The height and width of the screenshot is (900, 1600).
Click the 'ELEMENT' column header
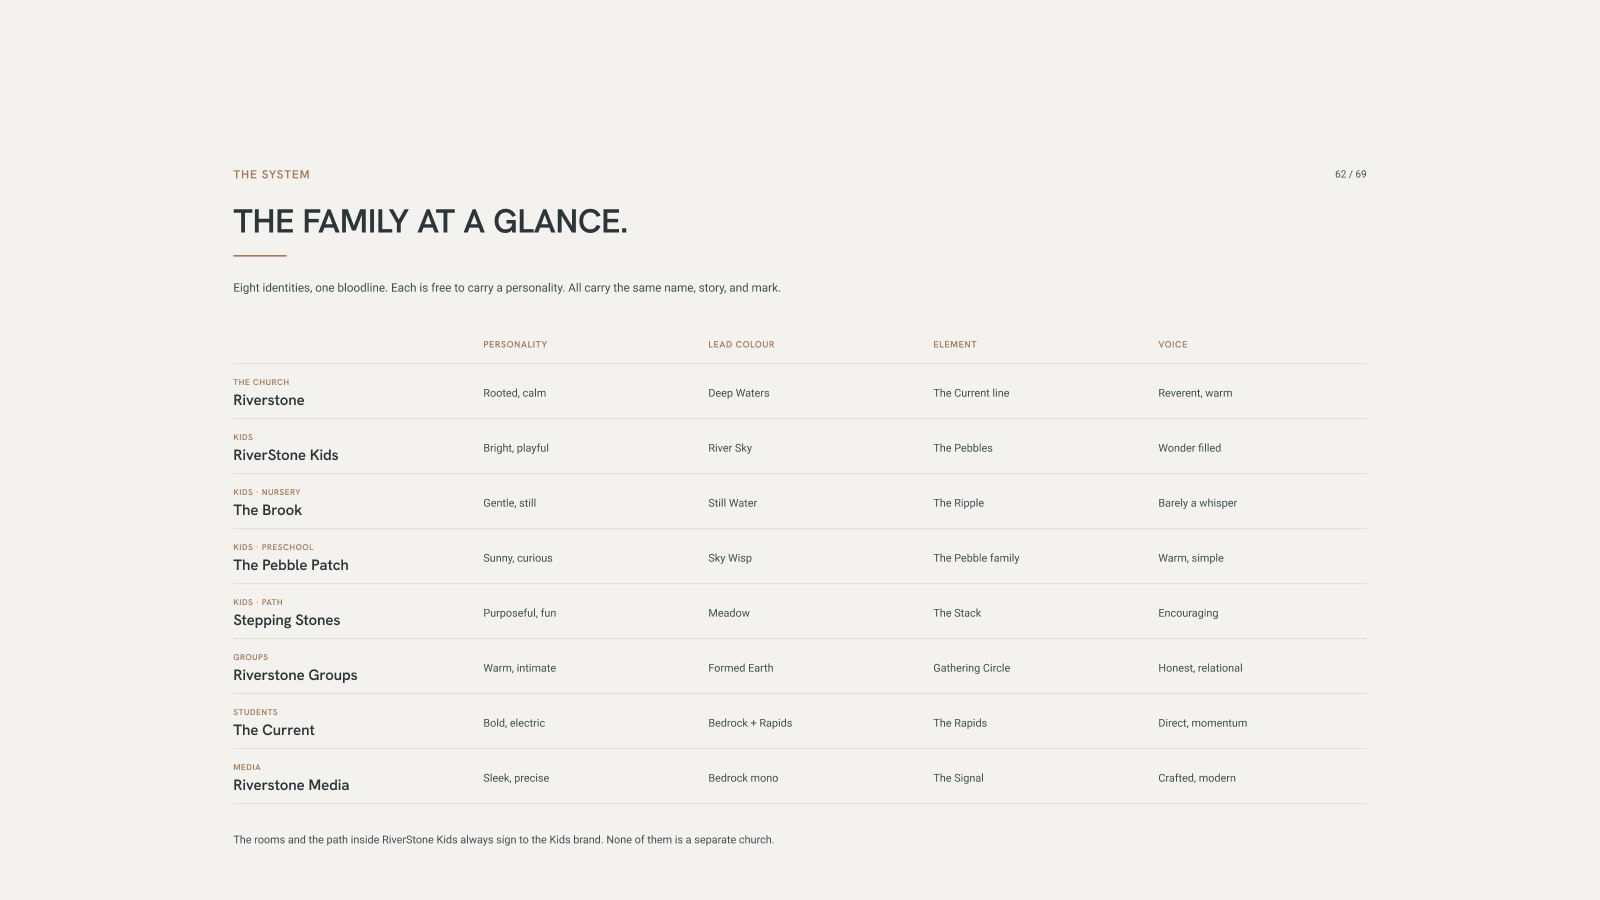click(955, 344)
